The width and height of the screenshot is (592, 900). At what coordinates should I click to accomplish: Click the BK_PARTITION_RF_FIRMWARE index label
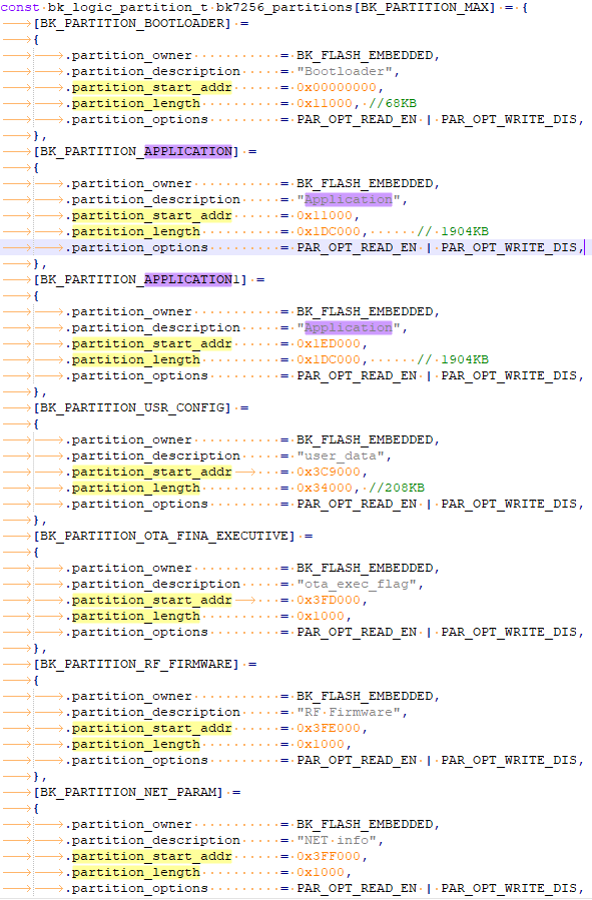136,664
